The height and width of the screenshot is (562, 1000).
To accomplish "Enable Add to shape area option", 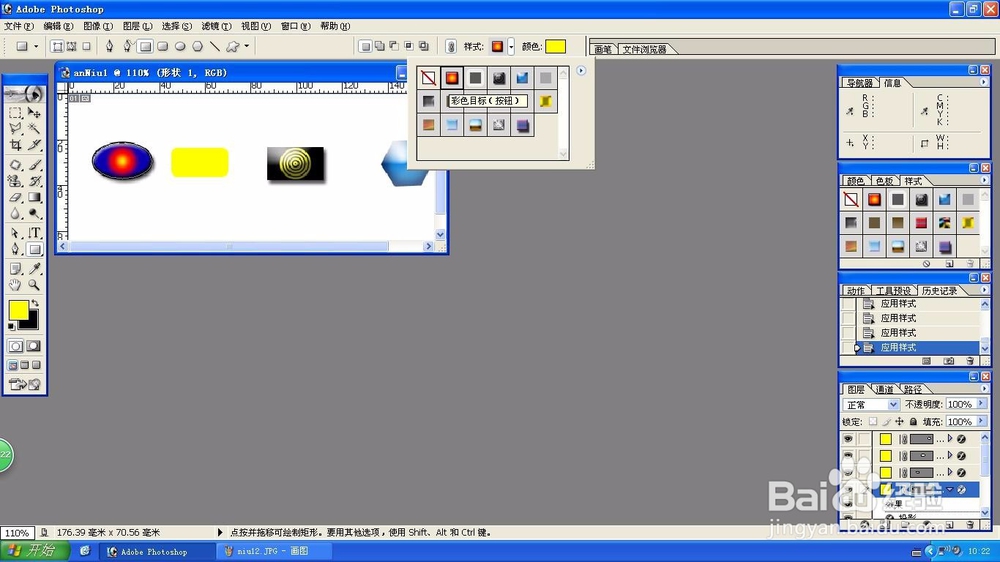I will click(x=379, y=46).
